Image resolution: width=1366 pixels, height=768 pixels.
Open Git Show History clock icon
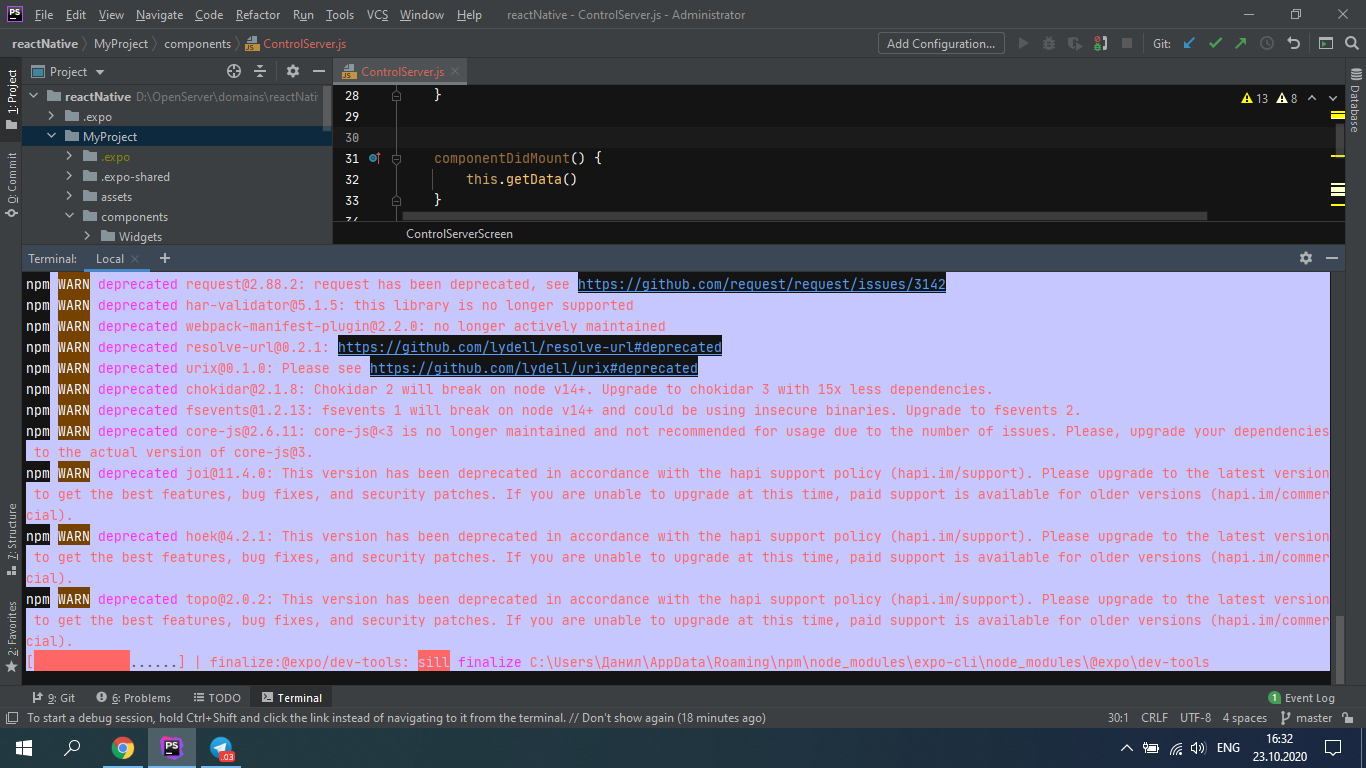click(1267, 43)
